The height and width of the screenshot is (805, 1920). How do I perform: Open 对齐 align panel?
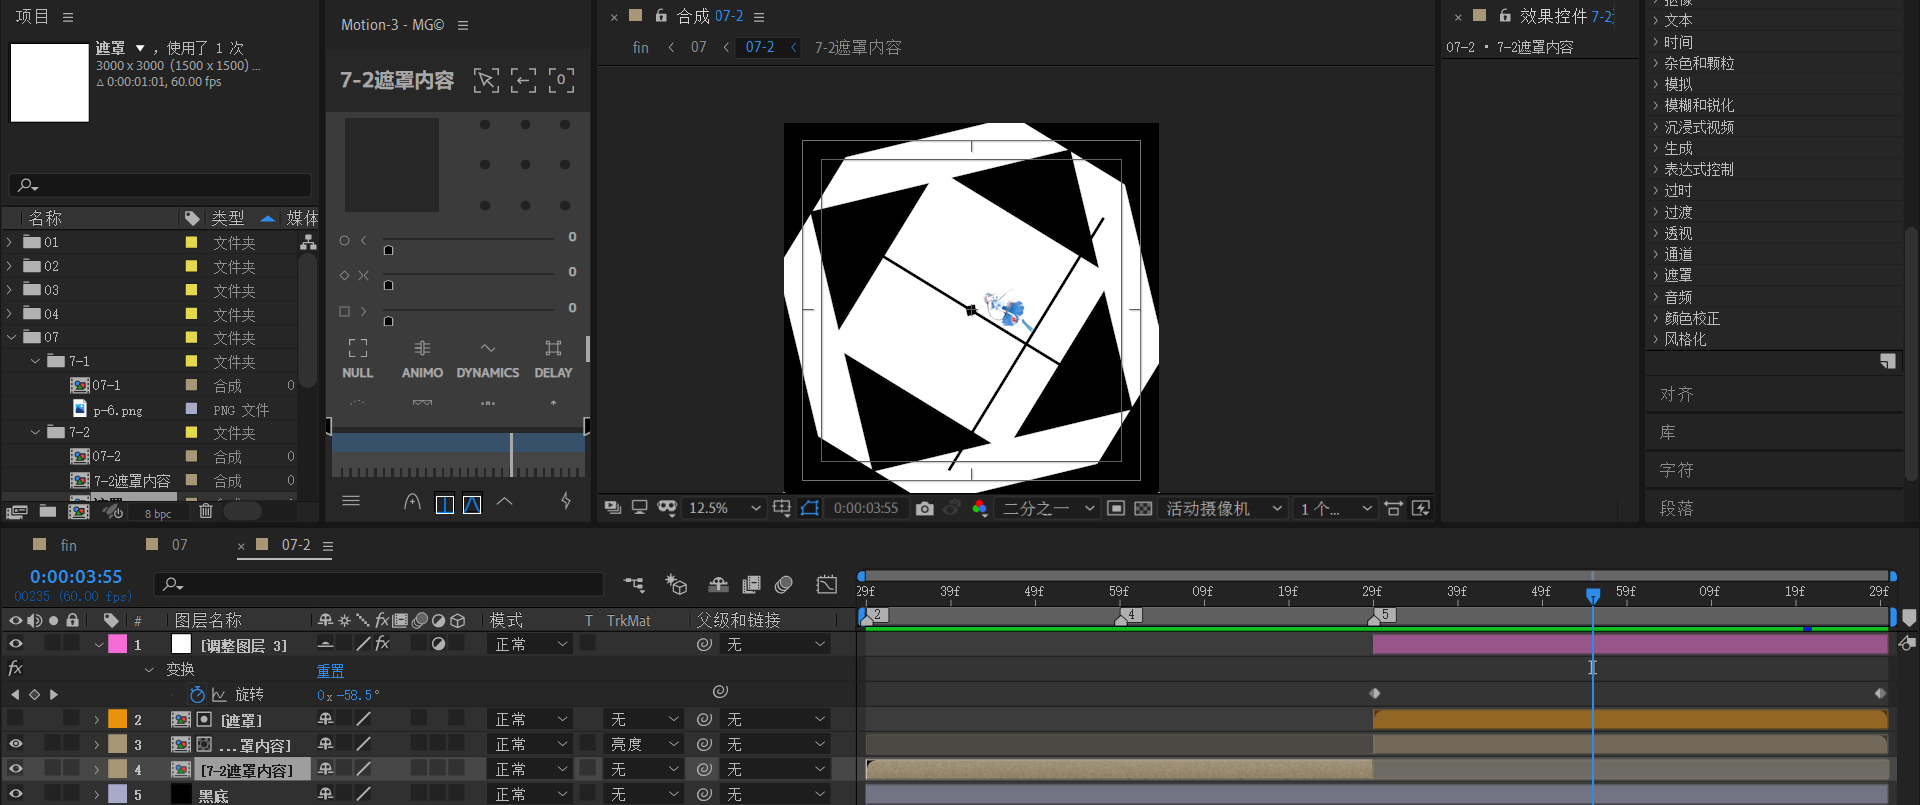[1677, 394]
